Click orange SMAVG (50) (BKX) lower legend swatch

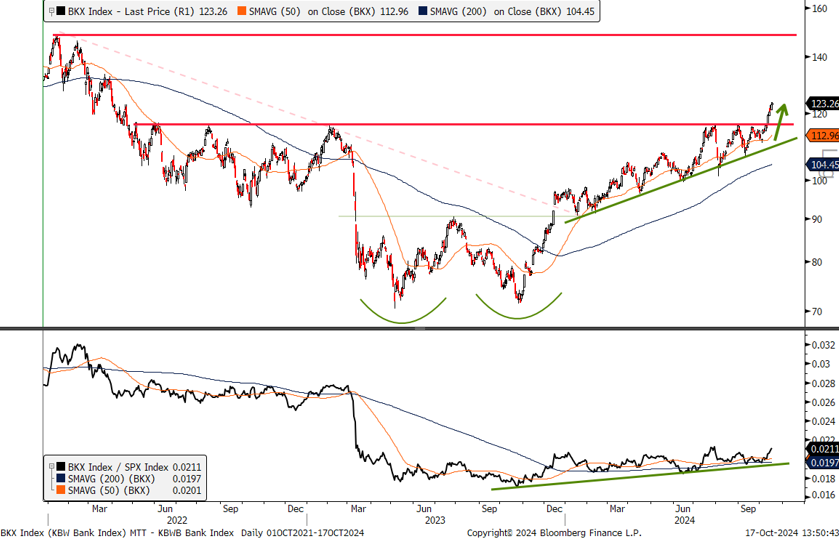[x=61, y=491]
